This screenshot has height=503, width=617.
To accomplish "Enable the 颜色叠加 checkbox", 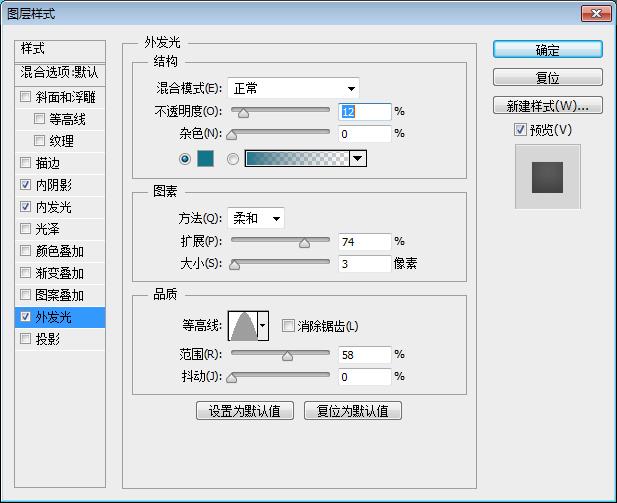I will (x=25, y=250).
